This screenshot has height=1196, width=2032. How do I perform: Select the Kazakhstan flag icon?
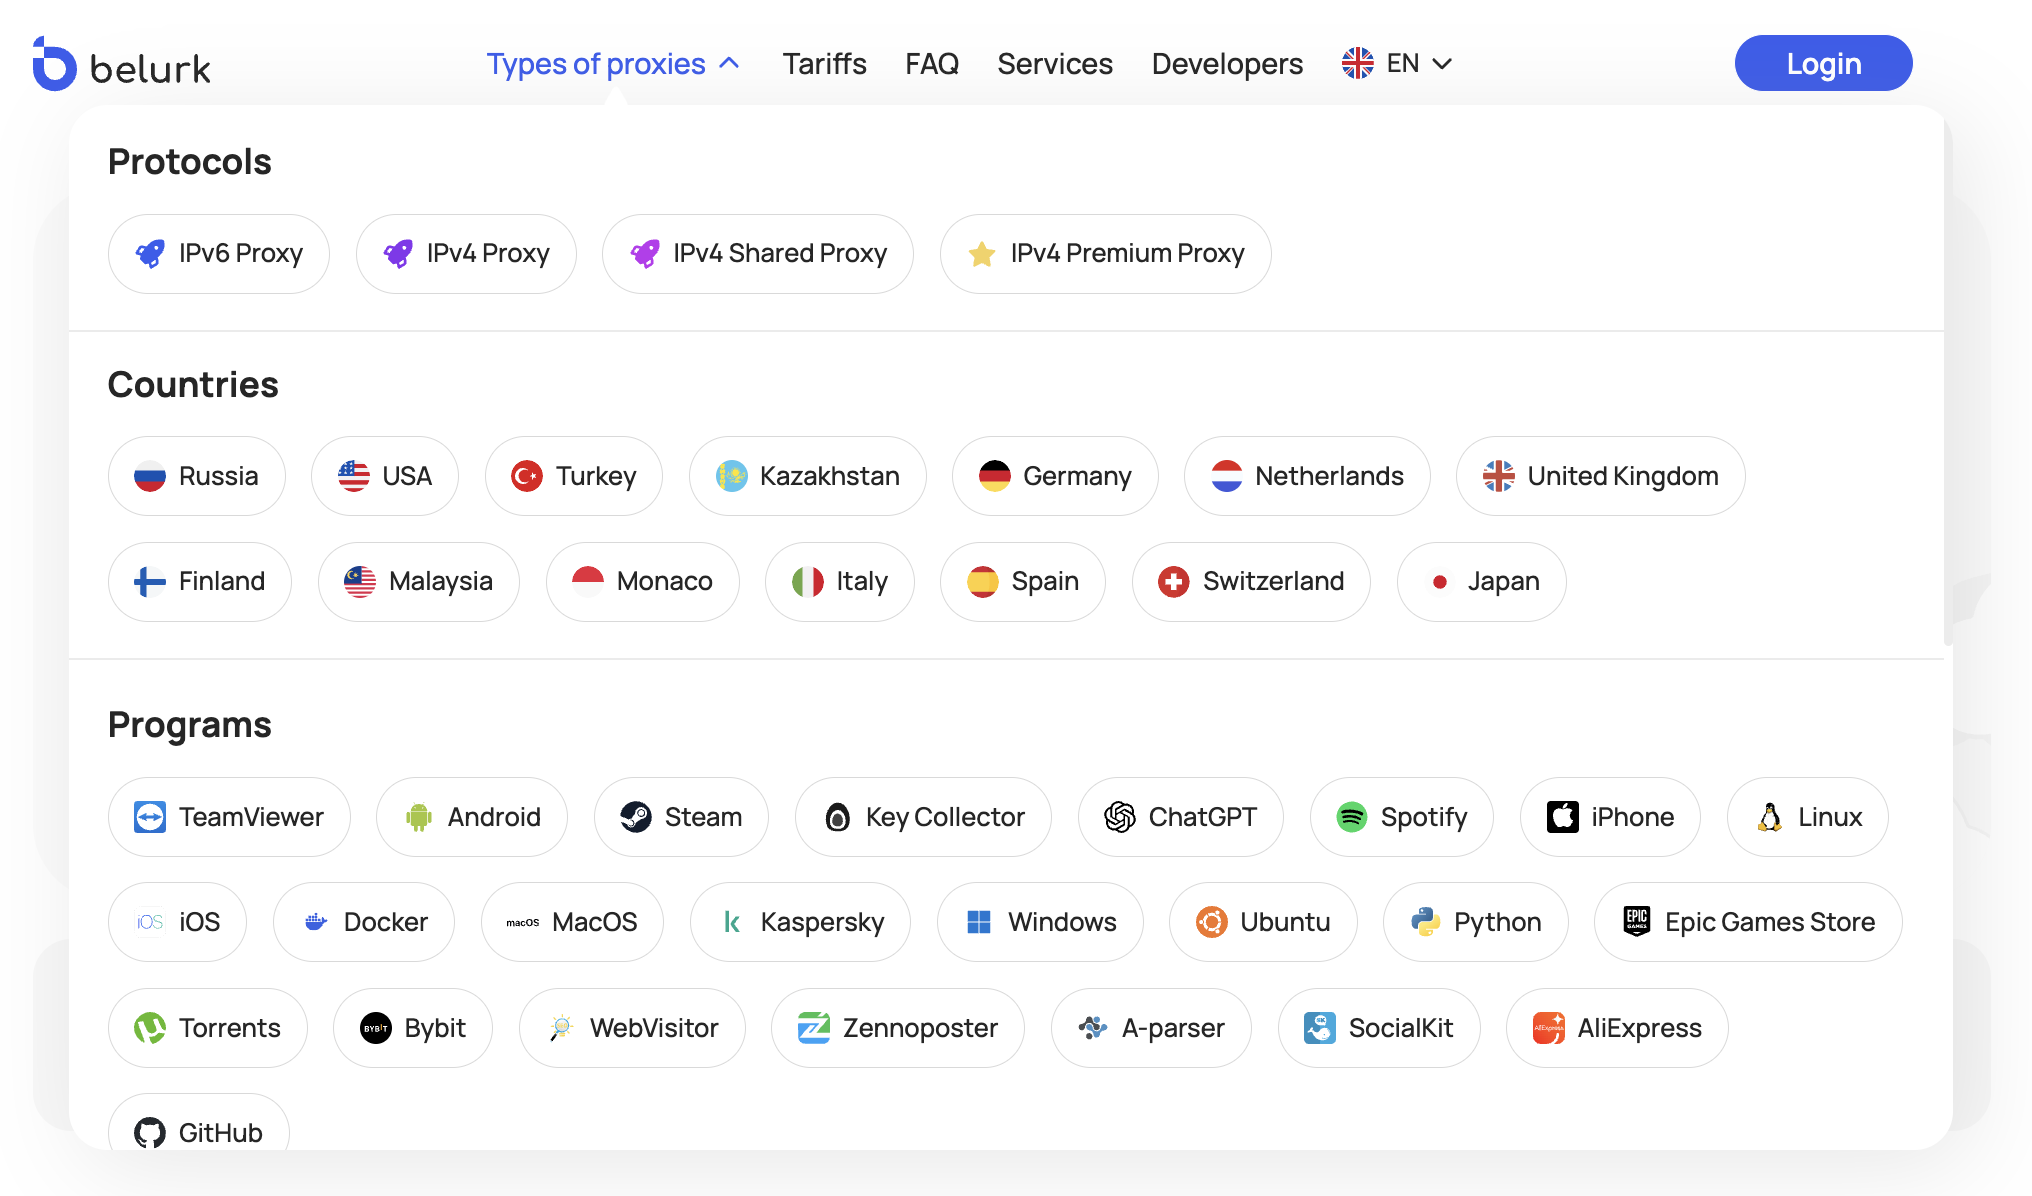[732, 476]
